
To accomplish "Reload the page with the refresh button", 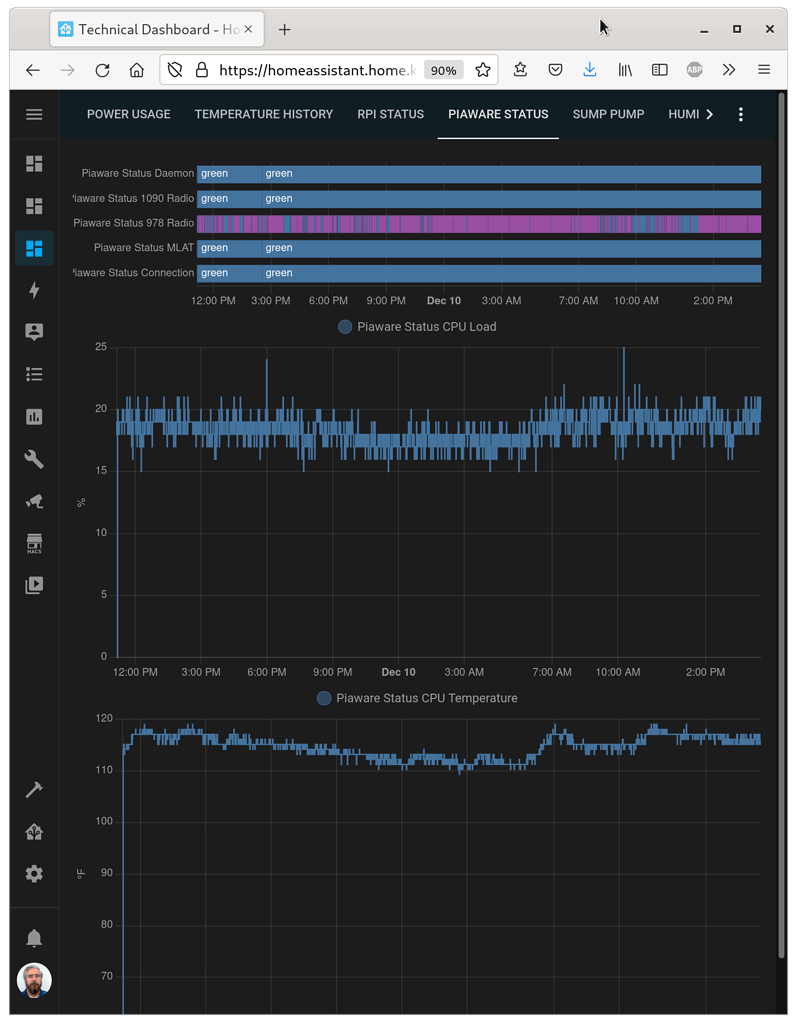I will coord(102,69).
